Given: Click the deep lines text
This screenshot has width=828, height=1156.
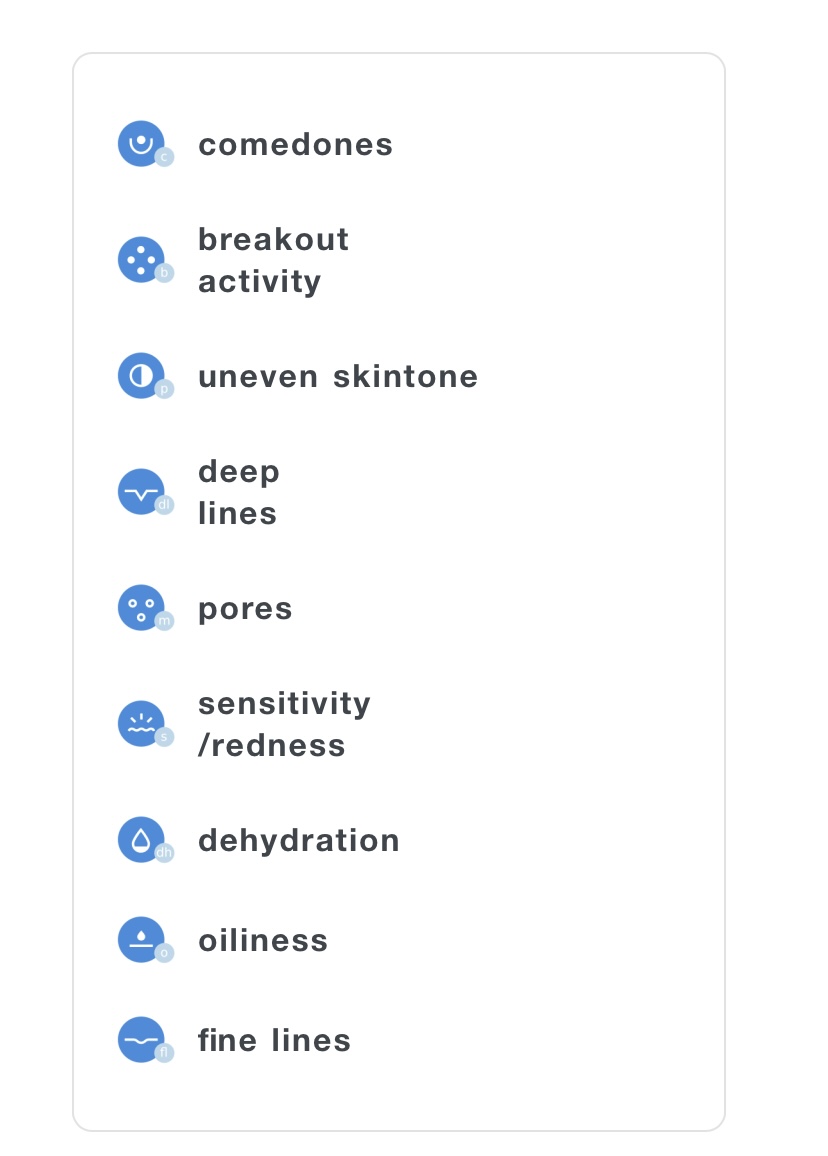Looking at the screenshot, I should click(238, 493).
